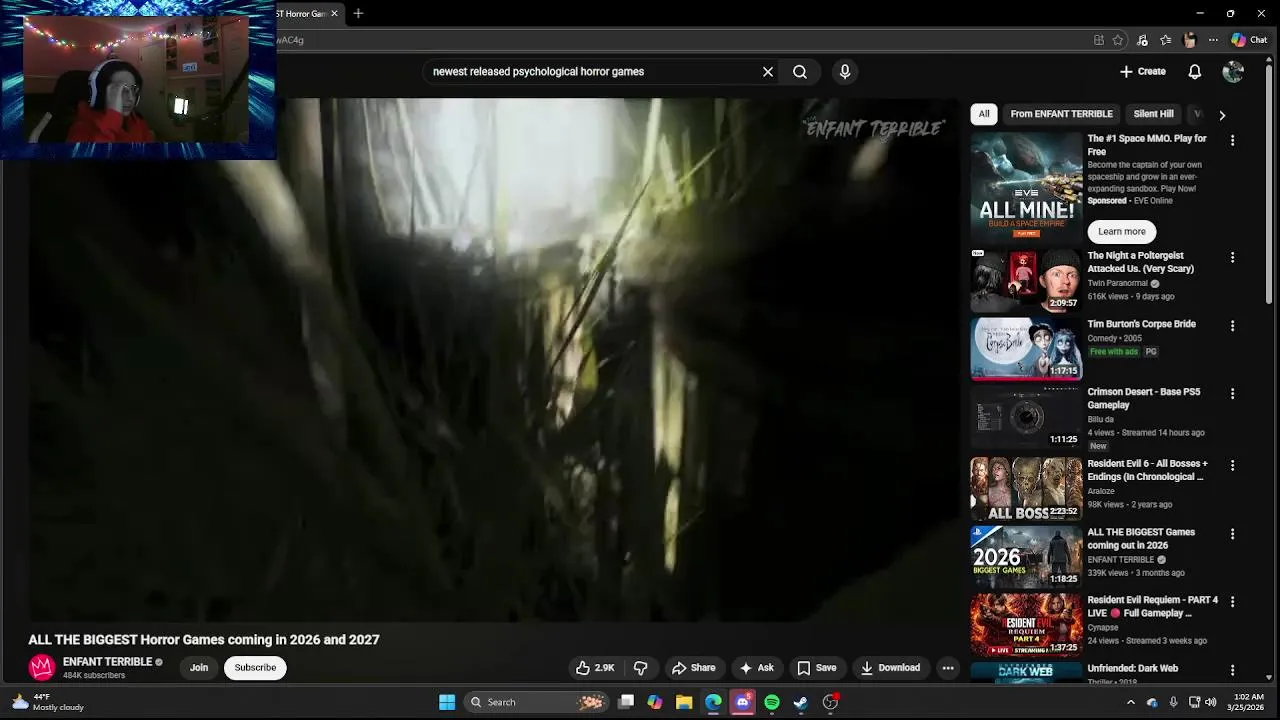Select the All filter chip
1280x720 pixels.
point(984,114)
